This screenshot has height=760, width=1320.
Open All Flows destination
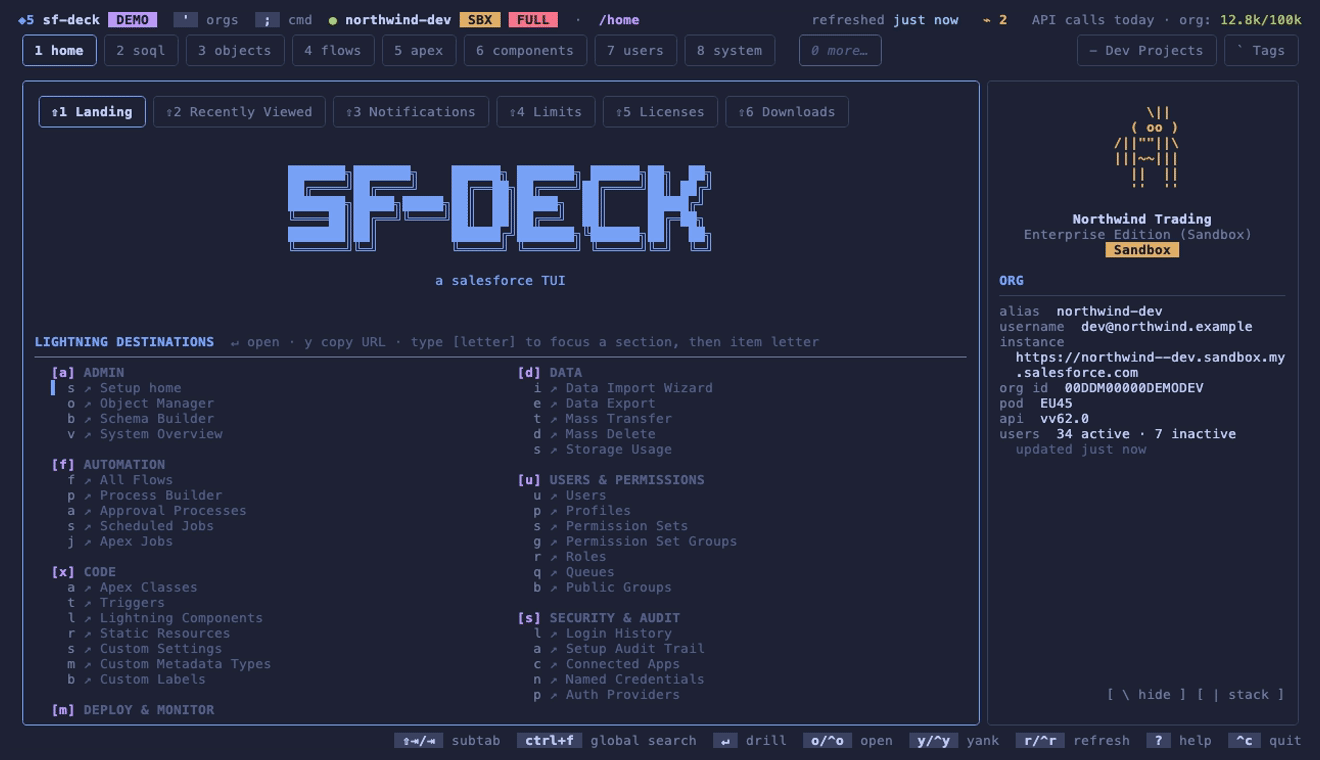[x=120, y=480]
